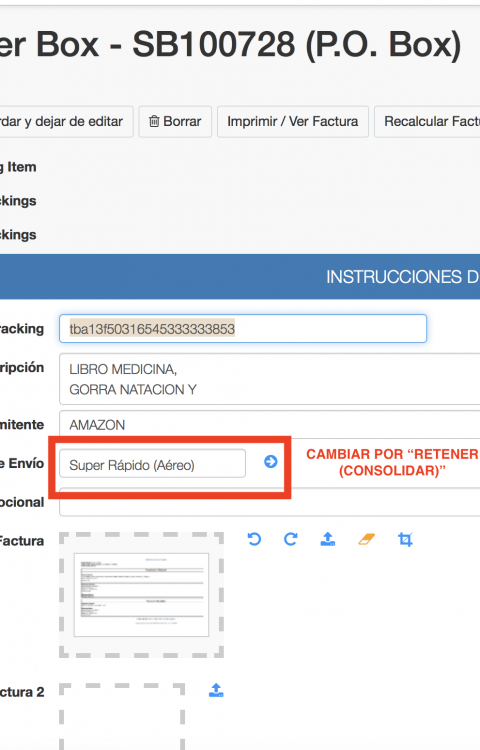Screen dimensions: 480x750
Task: Rotate invoice image counterclockwise
Action: pos(254,539)
